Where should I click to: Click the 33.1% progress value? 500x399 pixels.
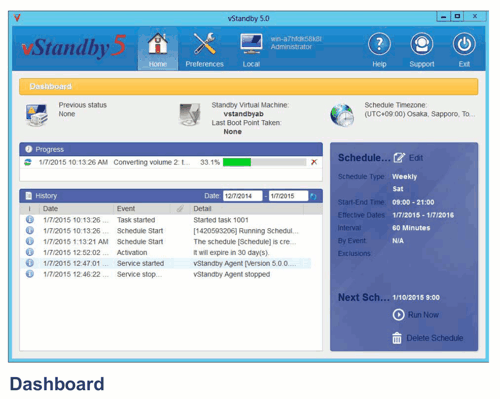tap(210, 162)
